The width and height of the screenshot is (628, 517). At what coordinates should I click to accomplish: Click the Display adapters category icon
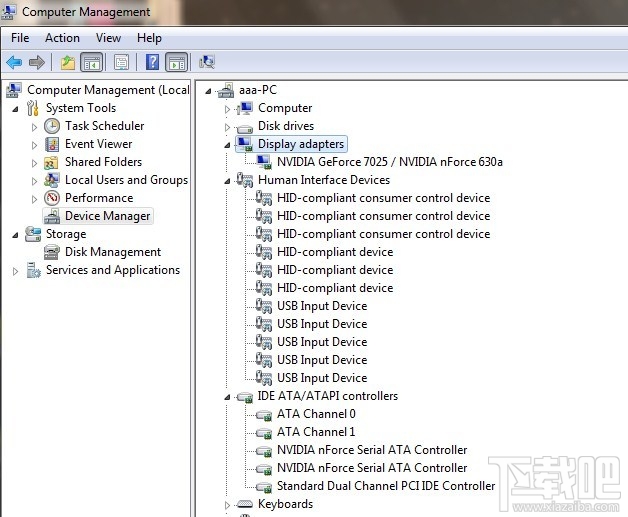245,144
